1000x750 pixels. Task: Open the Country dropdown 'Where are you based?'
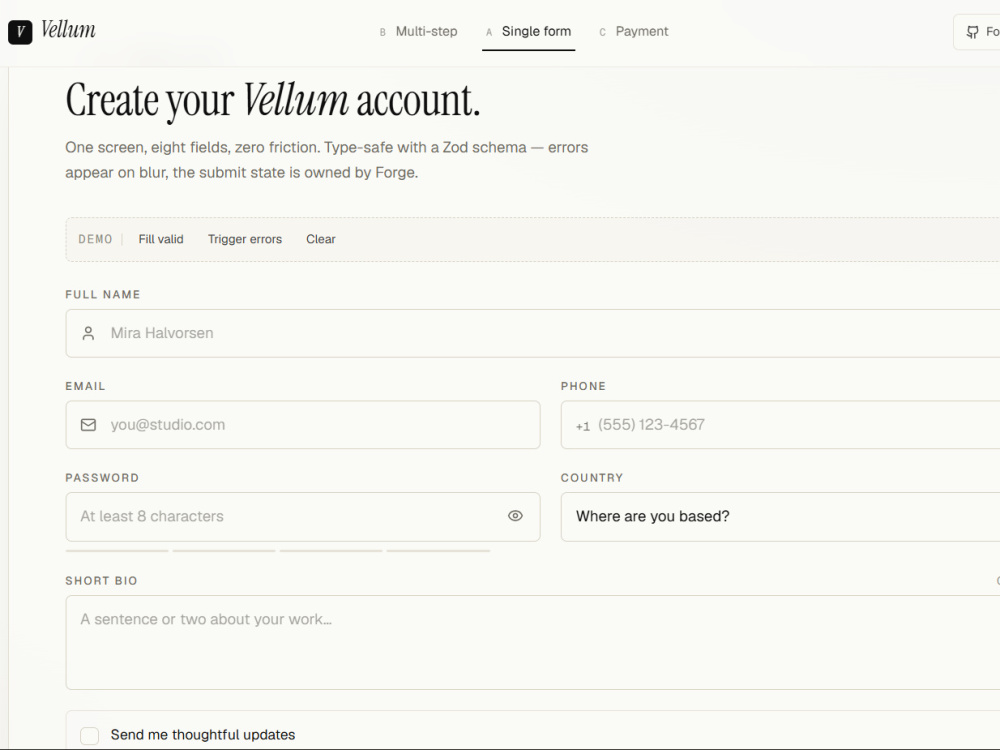click(x=781, y=517)
